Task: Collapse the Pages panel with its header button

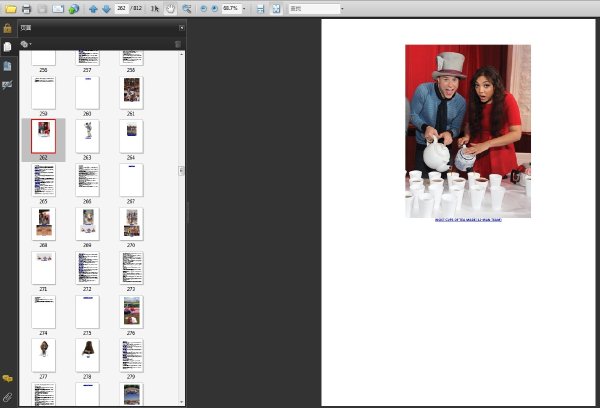Action: click(181, 28)
